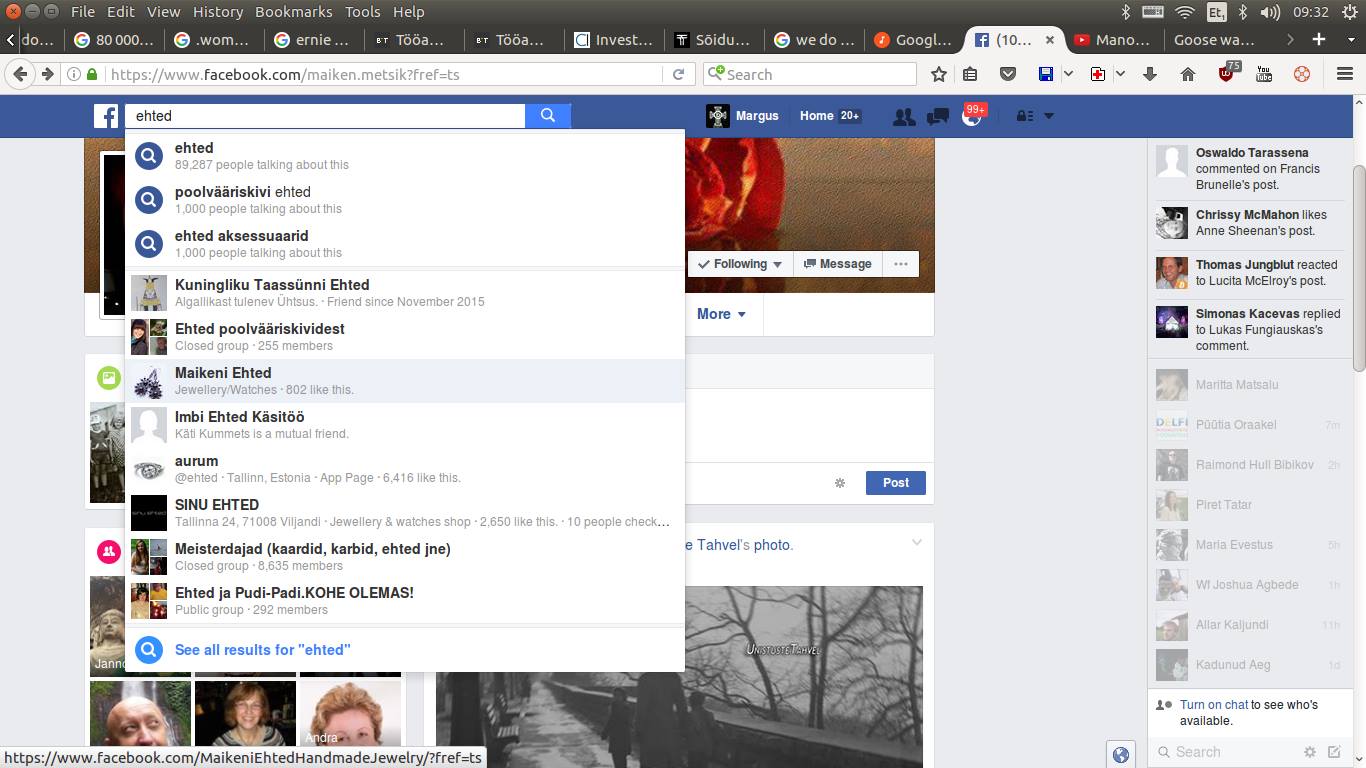
Task: Open notifications globe with 99+ badge
Action: 972,116
